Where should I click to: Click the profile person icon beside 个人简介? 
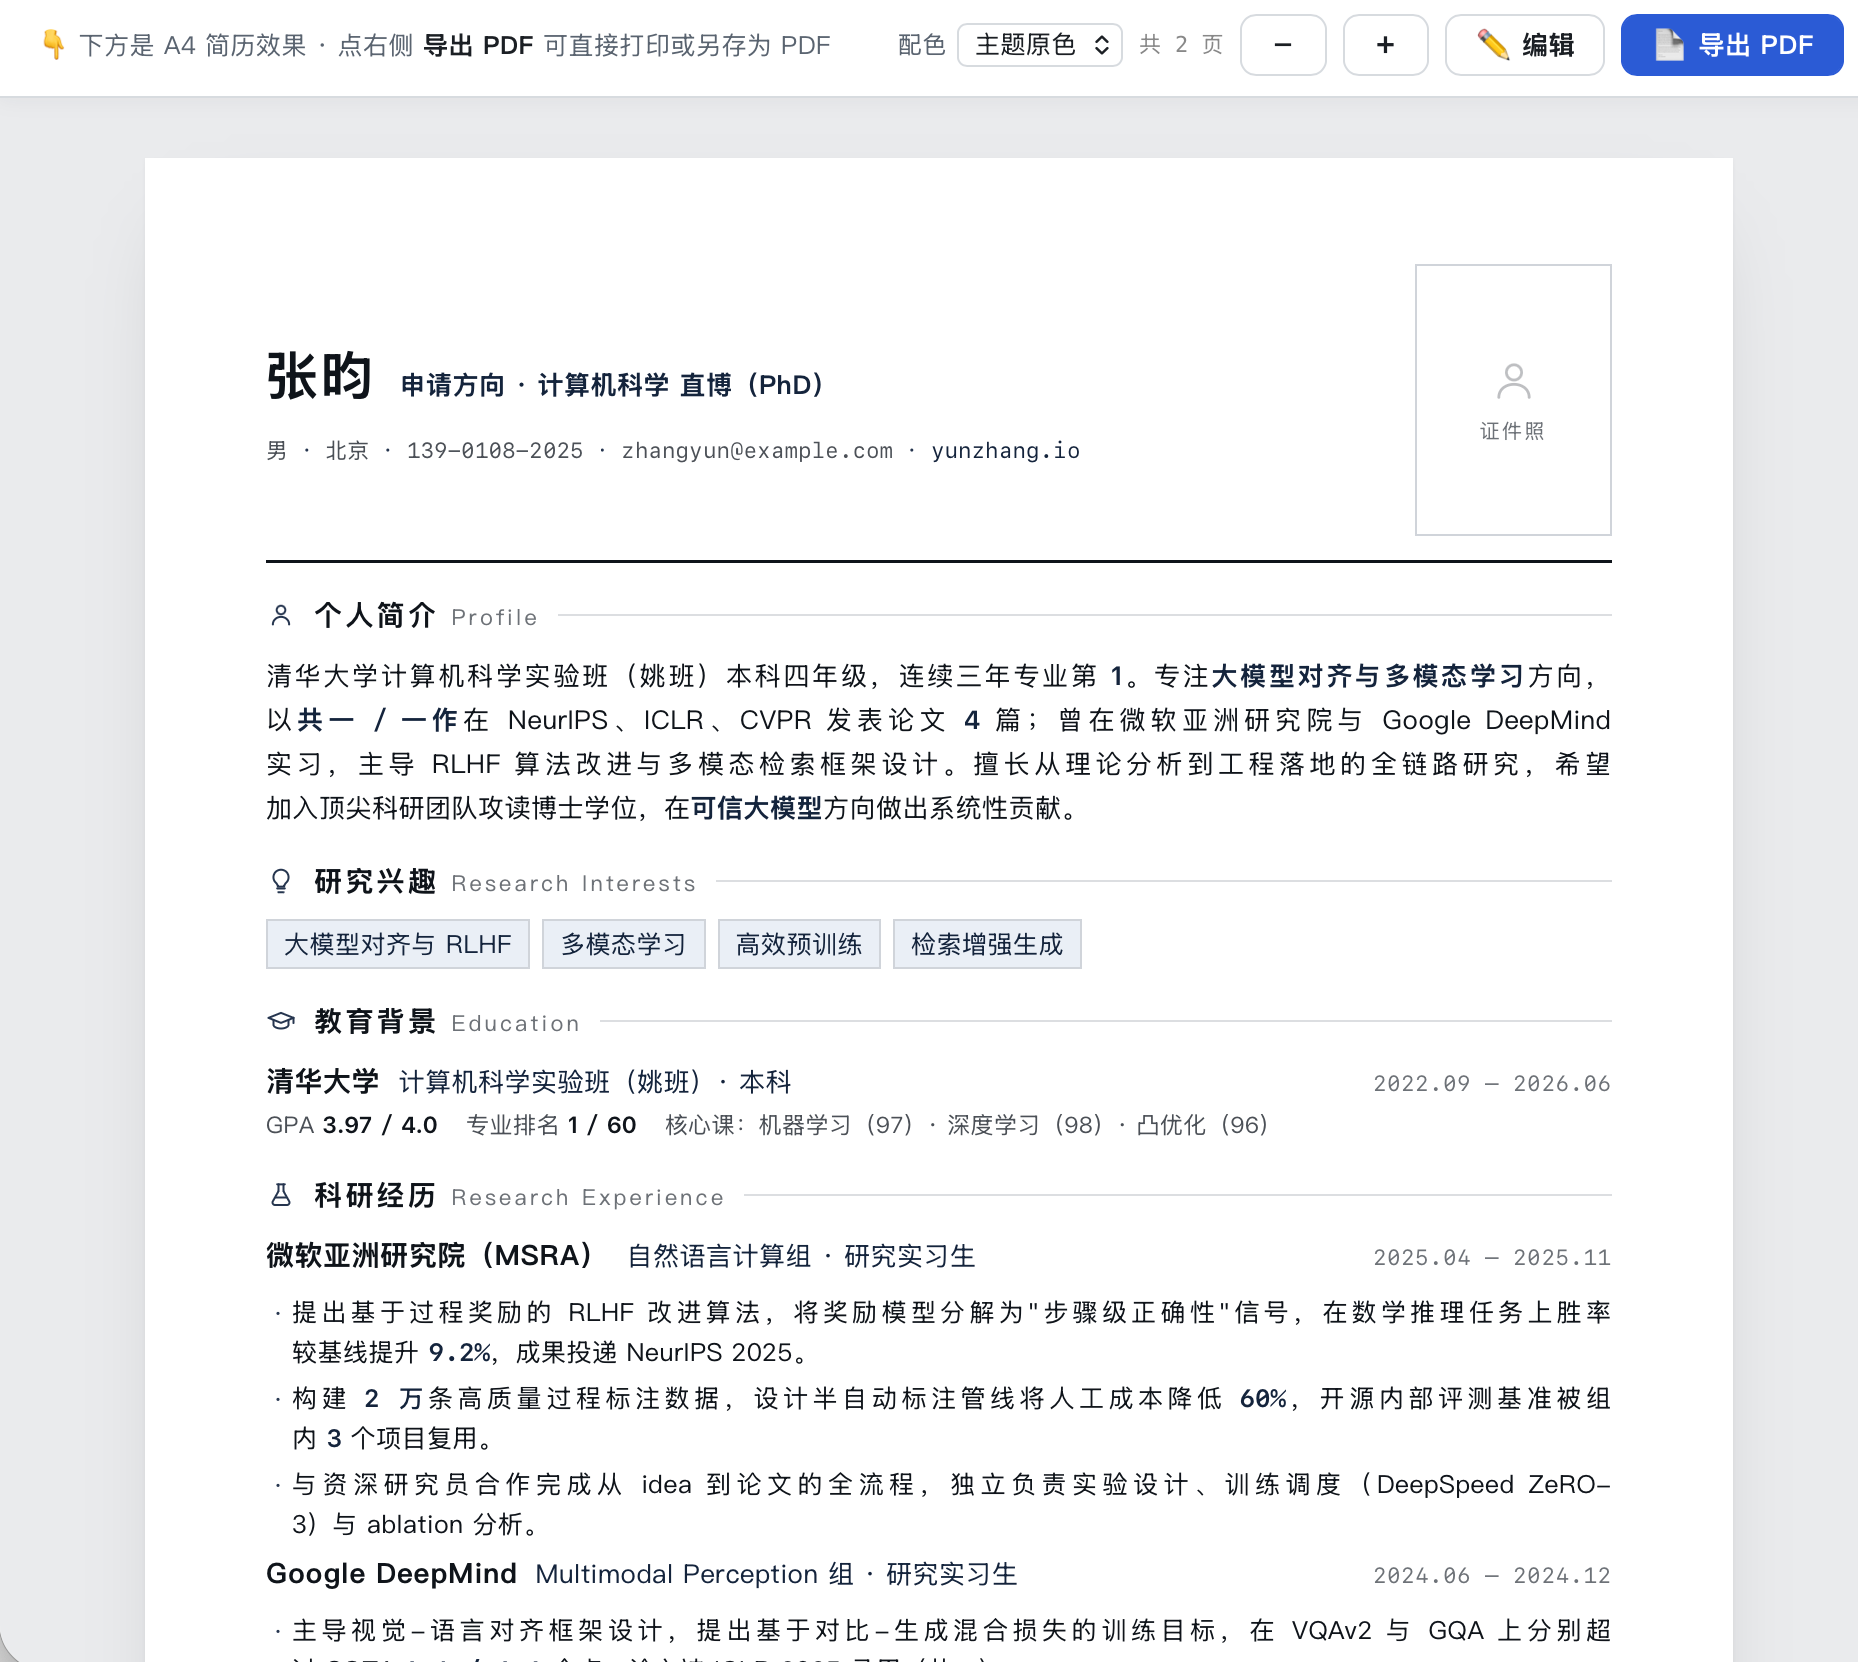coord(281,616)
